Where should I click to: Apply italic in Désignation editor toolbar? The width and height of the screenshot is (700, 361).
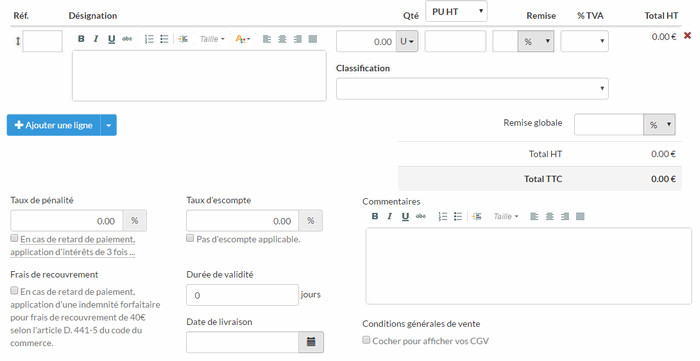click(x=96, y=39)
